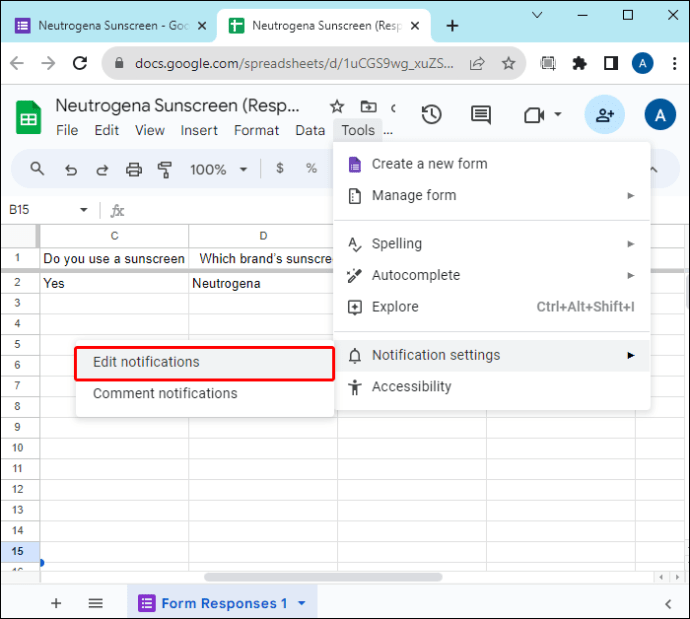
Task: Click the redo arrow icon
Action: pyautogui.click(x=102, y=169)
